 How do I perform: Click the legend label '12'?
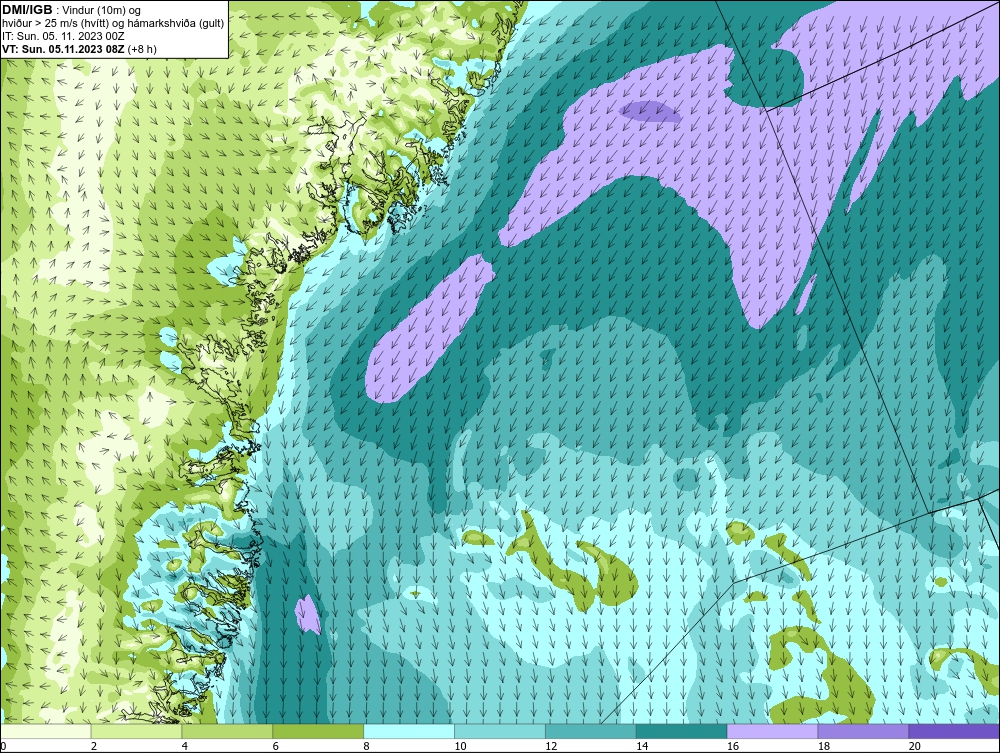pos(550,746)
